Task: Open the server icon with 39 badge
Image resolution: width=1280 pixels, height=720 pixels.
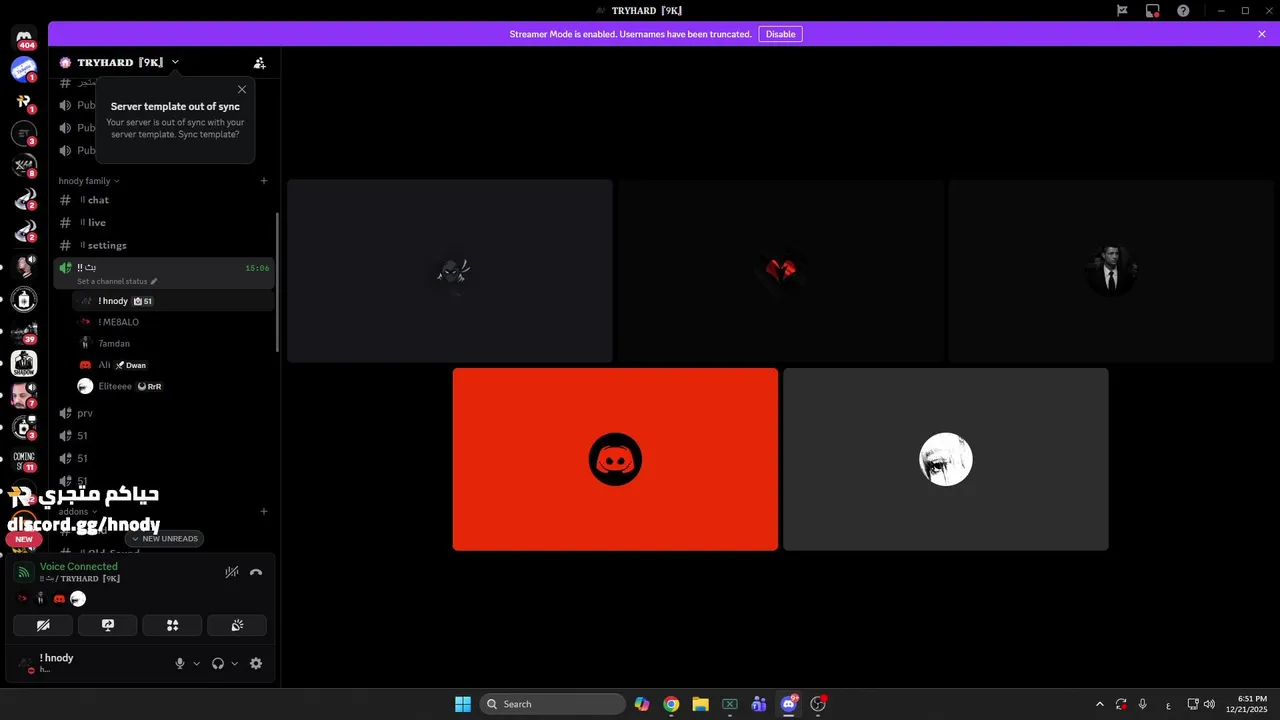Action: point(25,332)
